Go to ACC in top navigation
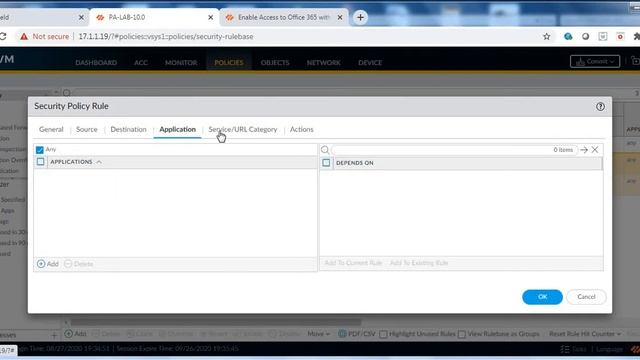 click(141, 62)
